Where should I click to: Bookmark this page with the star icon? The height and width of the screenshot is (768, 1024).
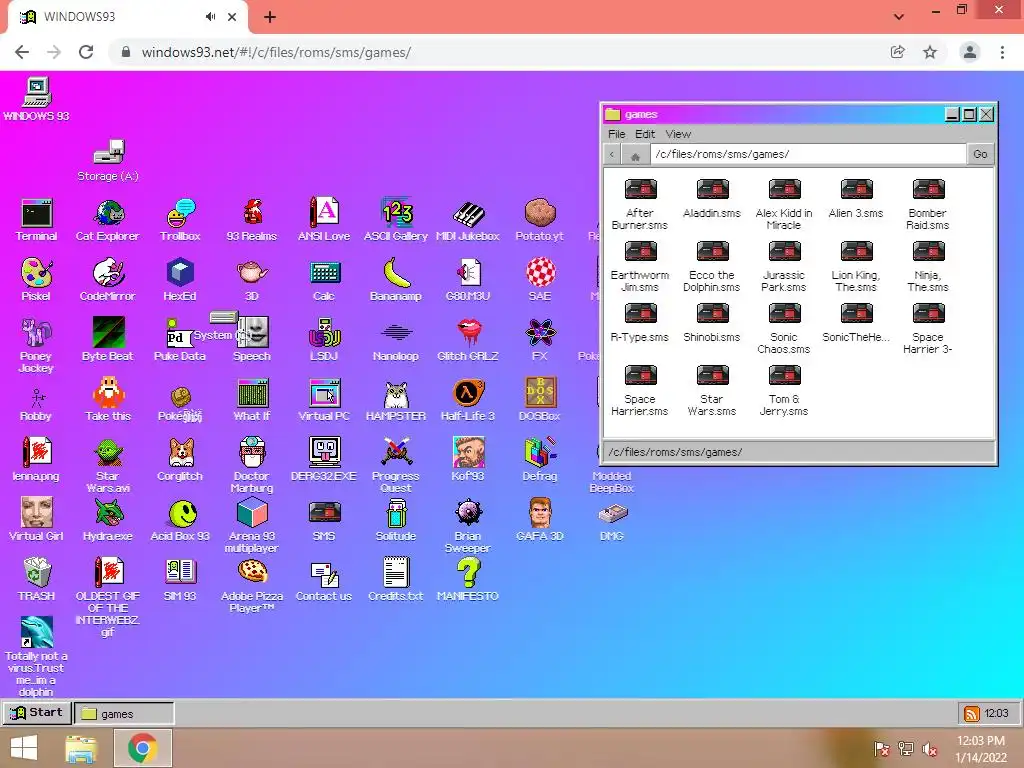930,52
